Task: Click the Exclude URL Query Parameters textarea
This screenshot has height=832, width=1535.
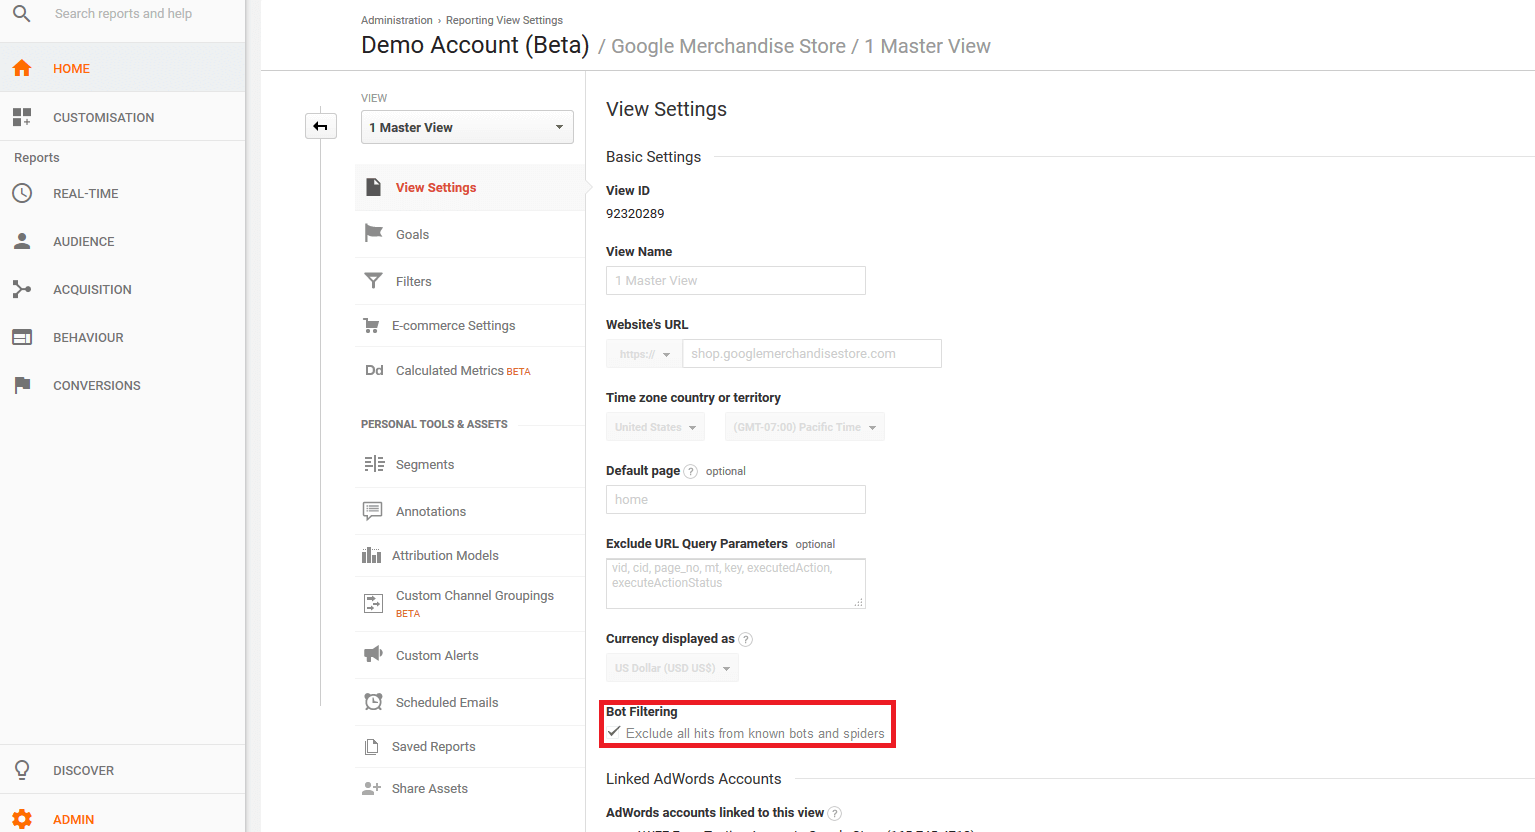Action: pyautogui.click(x=736, y=583)
